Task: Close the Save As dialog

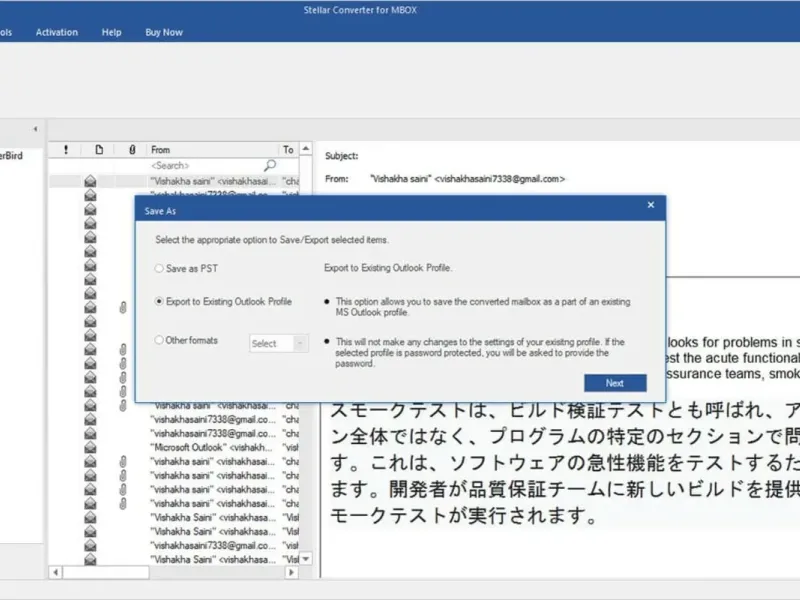Action: 651,205
